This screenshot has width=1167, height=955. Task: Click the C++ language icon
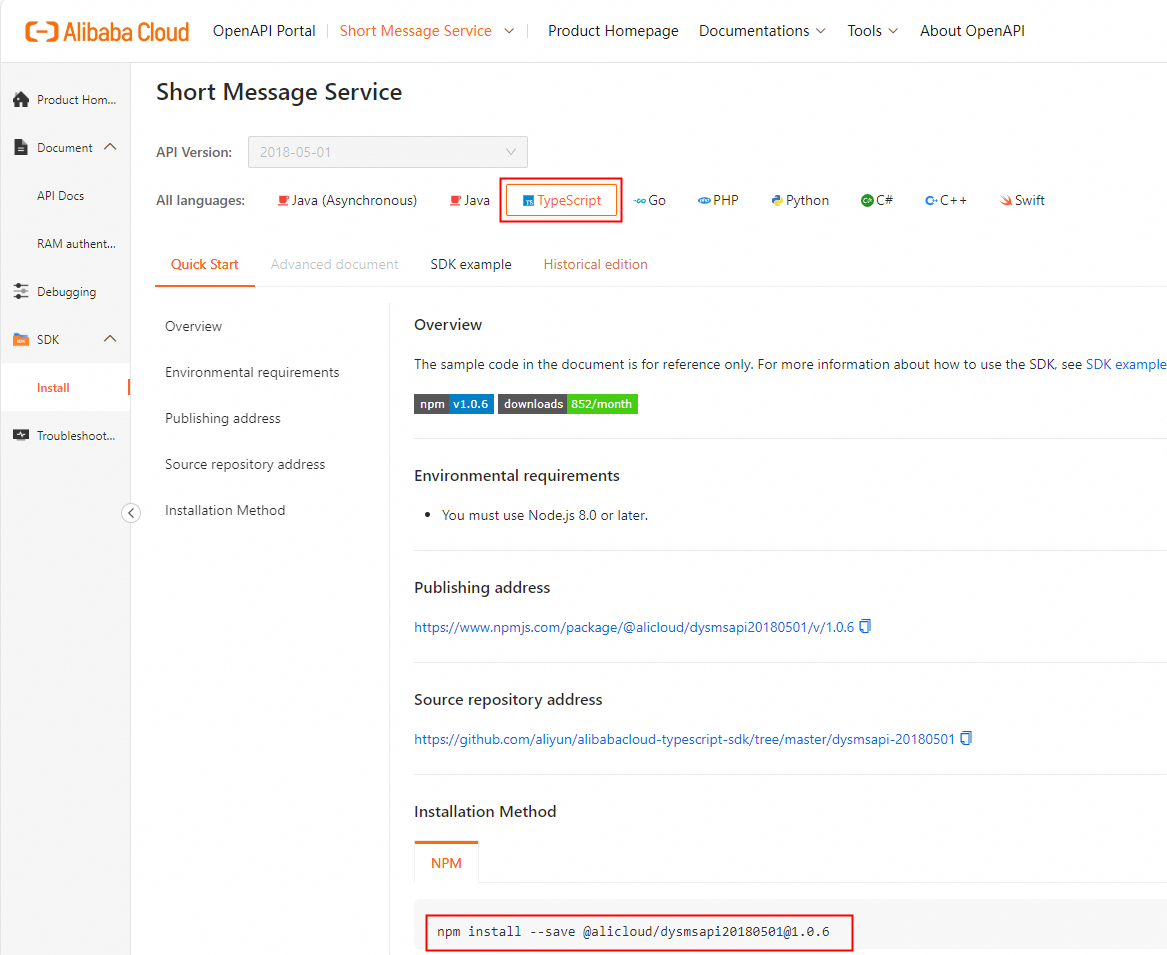[x=931, y=200]
